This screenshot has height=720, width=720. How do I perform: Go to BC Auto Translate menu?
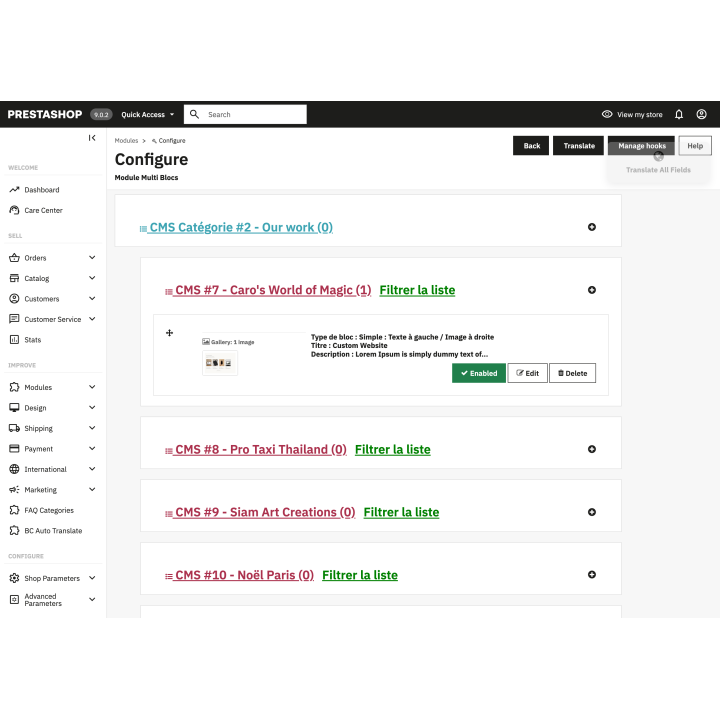[53, 531]
